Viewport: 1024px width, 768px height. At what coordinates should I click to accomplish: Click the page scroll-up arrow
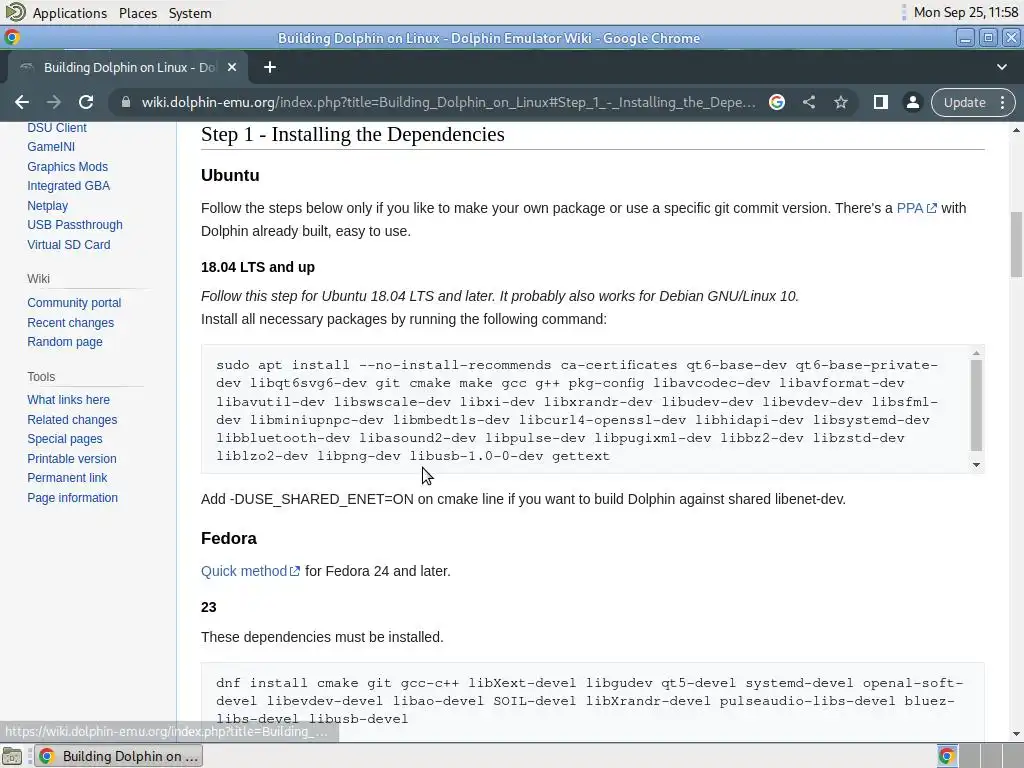tap(1016, 131)
